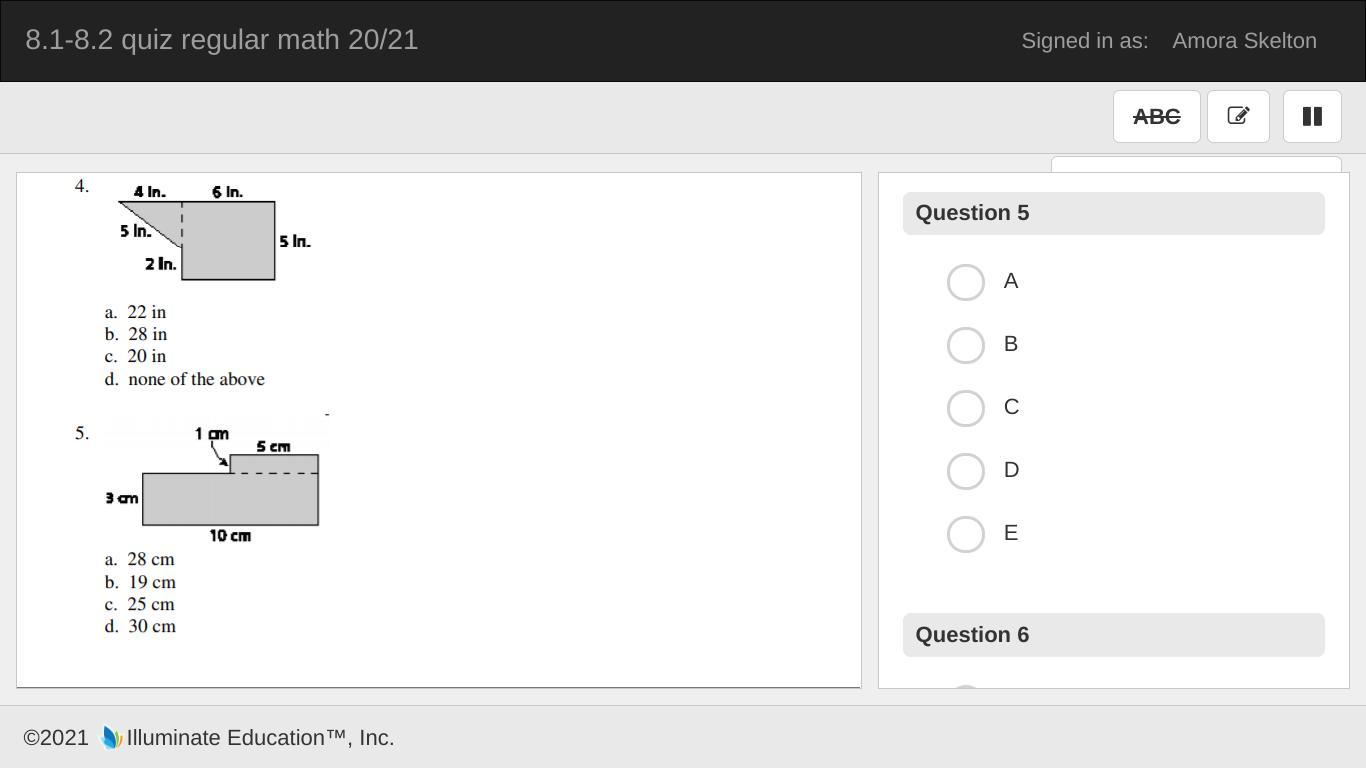
Task: Click the Question 6 header bar
Action: (1113, 635)
